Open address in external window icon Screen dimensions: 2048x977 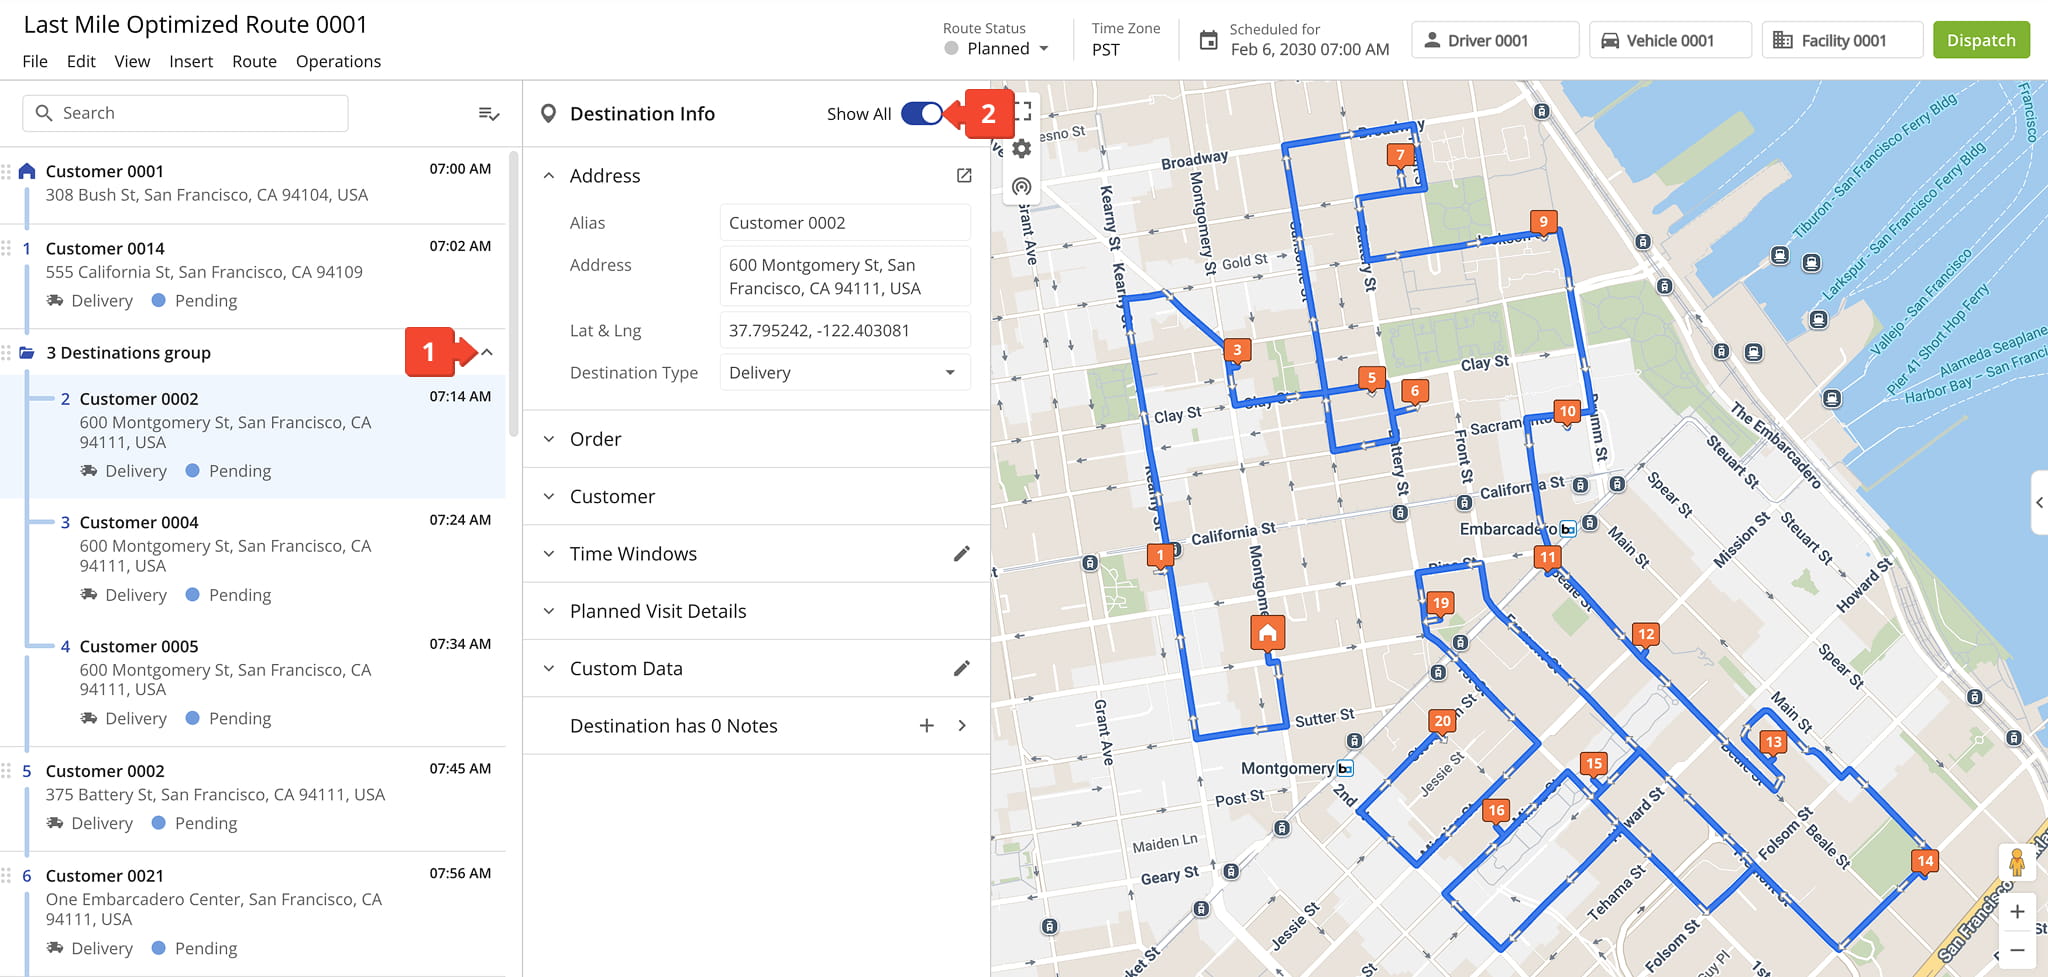(963, 176)
